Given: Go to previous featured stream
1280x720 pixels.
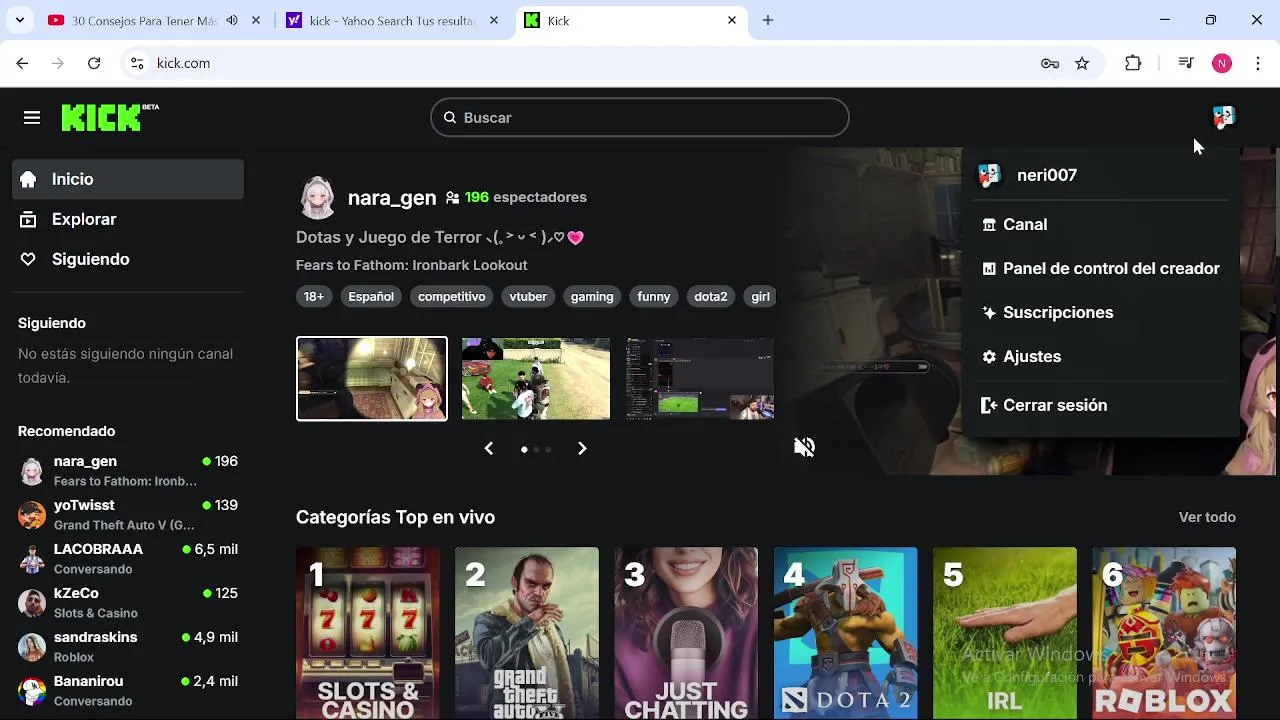Looking at the screenshot, I should point(489,449).
